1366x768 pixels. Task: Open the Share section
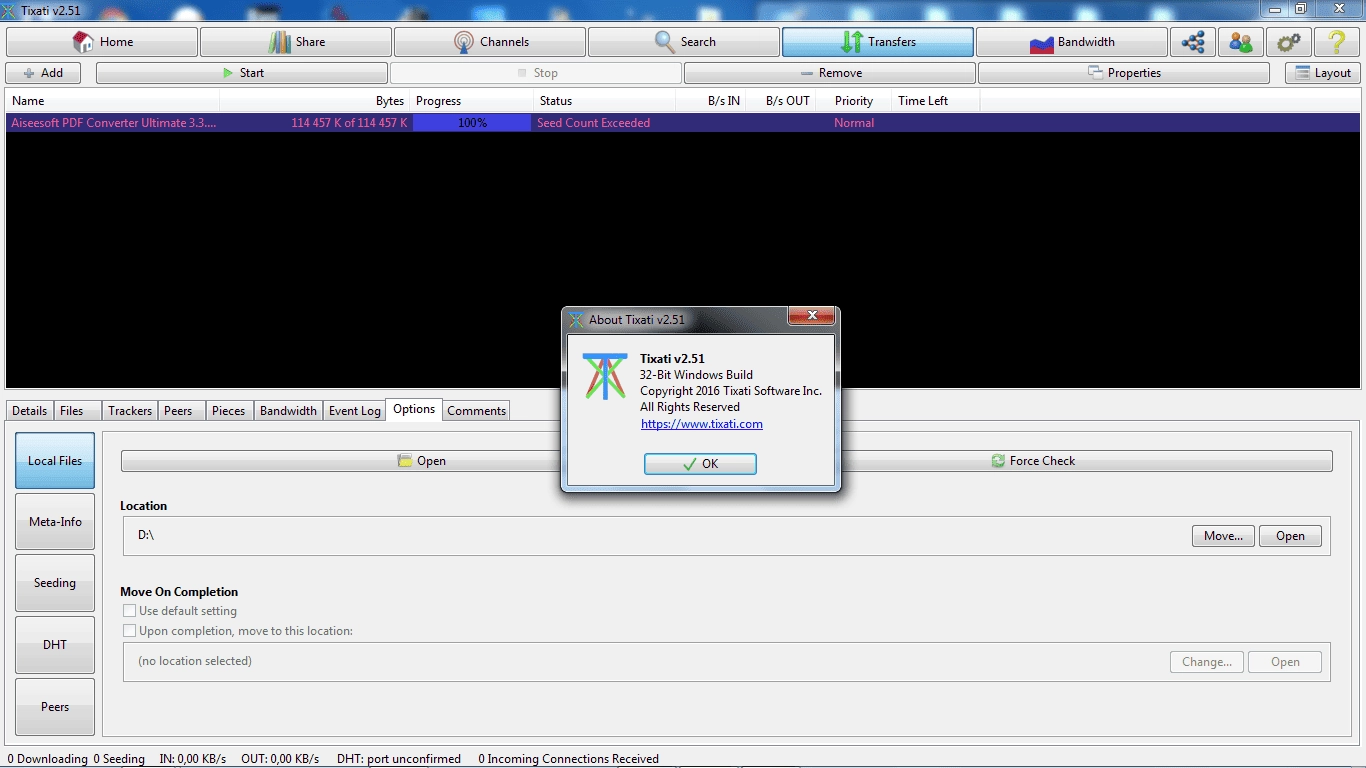296,42
